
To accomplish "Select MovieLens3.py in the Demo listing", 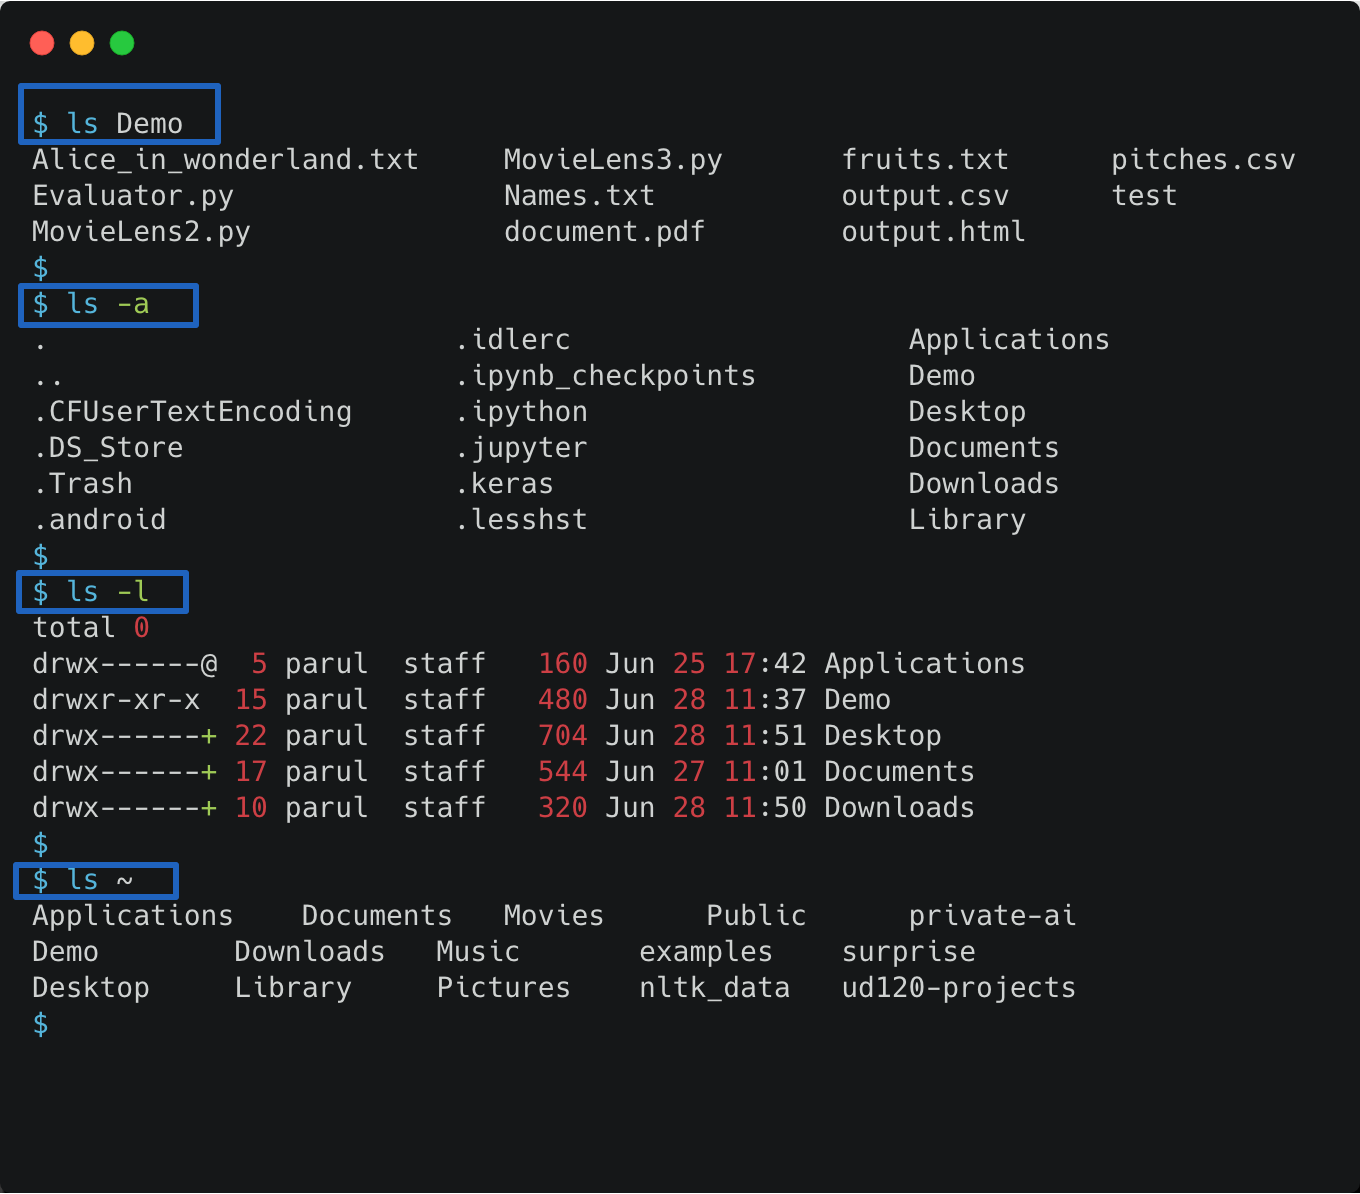I will [x=613, y=160].
